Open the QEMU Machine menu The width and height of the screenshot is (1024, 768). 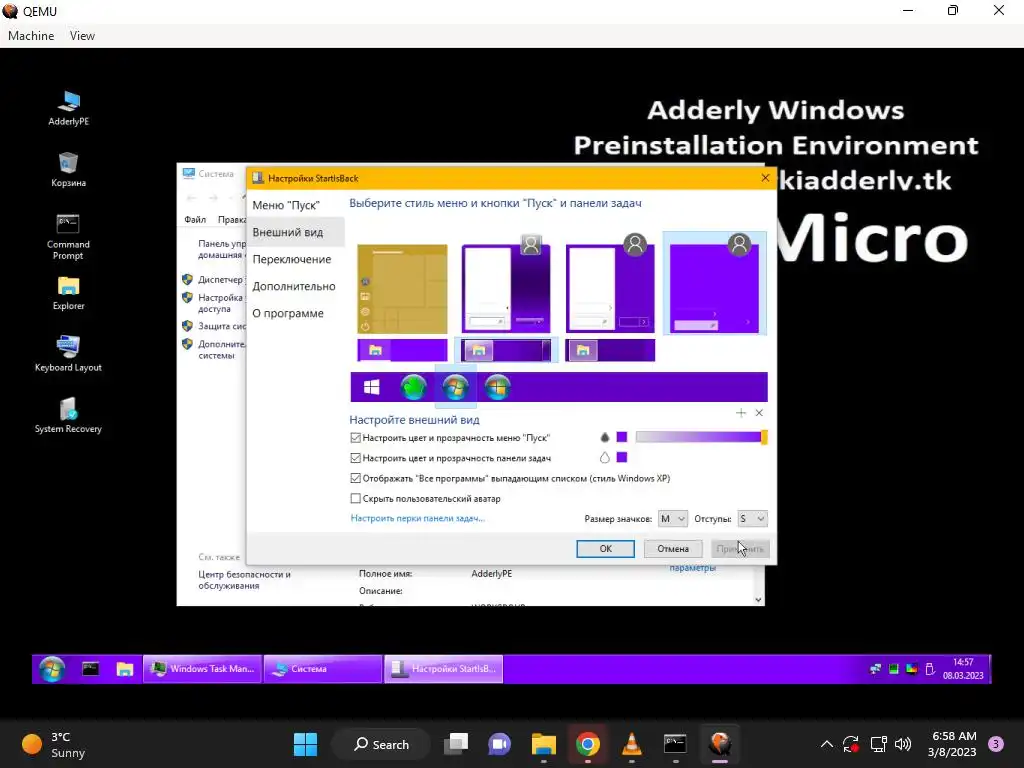(x=31, y=36)
